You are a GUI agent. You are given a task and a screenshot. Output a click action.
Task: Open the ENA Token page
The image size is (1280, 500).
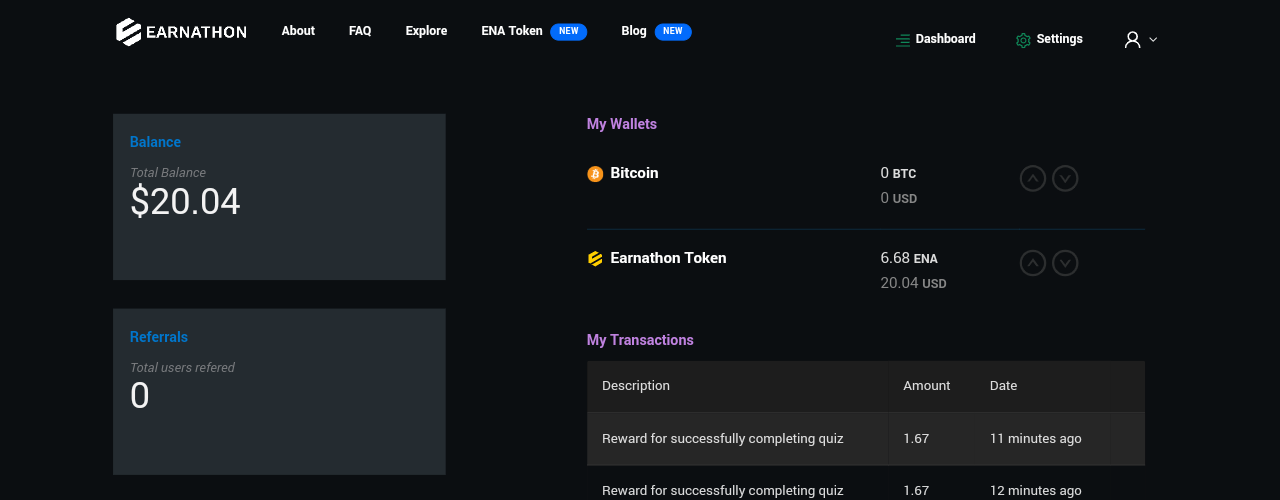point(512,31)
